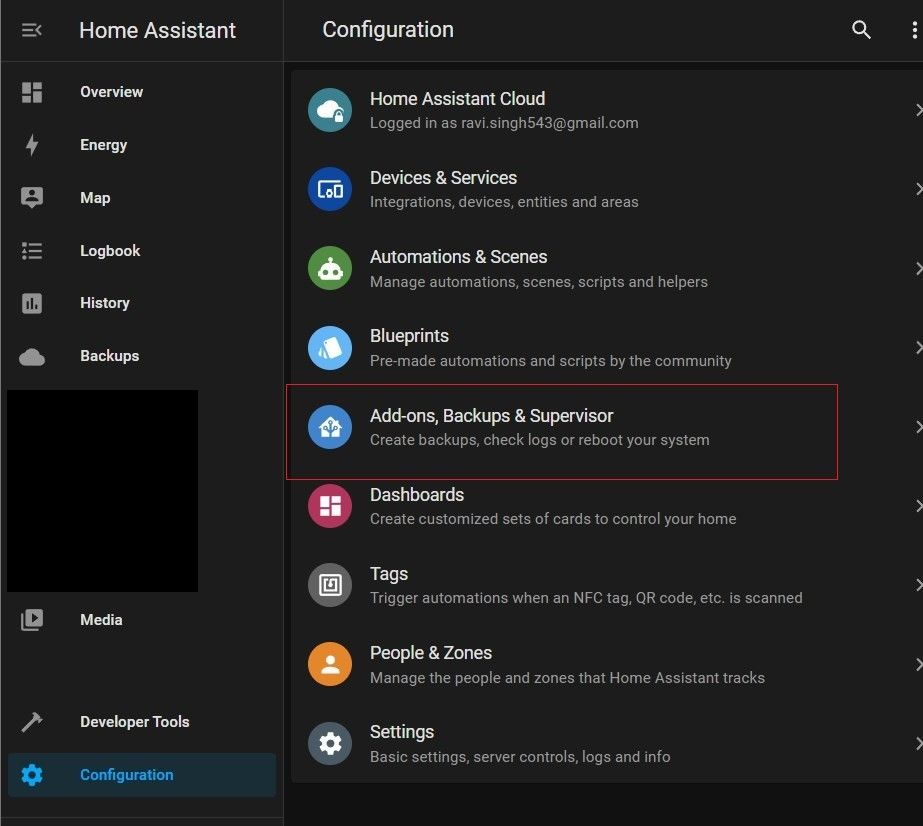Click Developer Tools in the sidebar
This screenshot has height=826, width=923.
click(134, 721)
